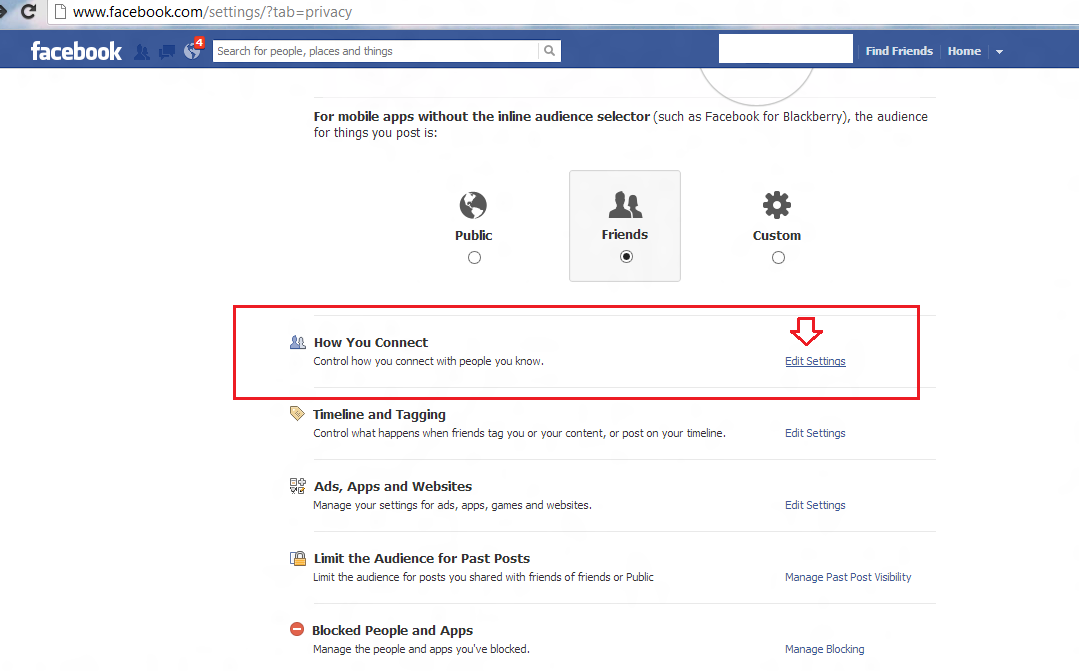Image resolution: width=1079 pixels, height=671 pixels.
Task: Click the Blocked People and Apps heading
Action: (392, 630)
